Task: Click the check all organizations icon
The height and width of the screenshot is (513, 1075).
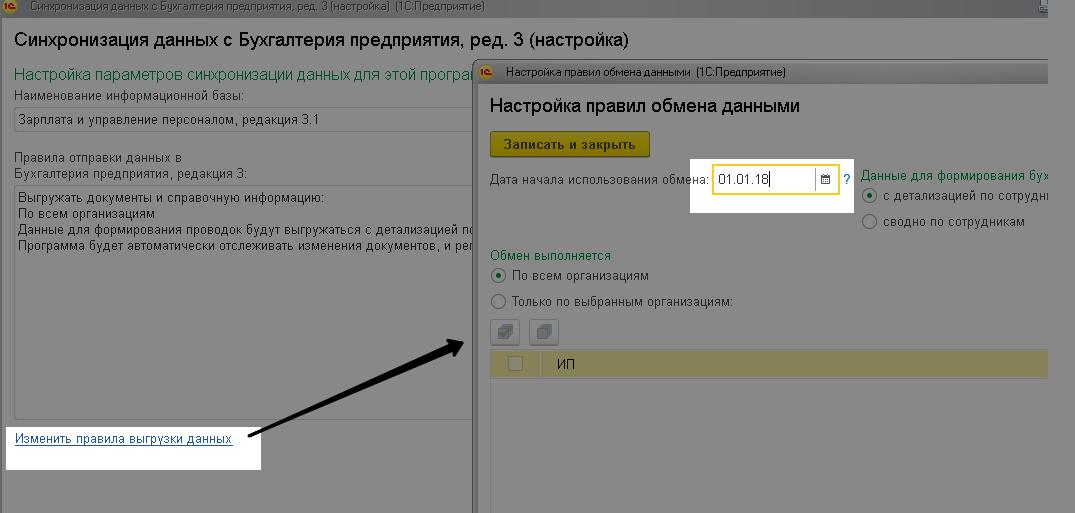Action: 505,333
